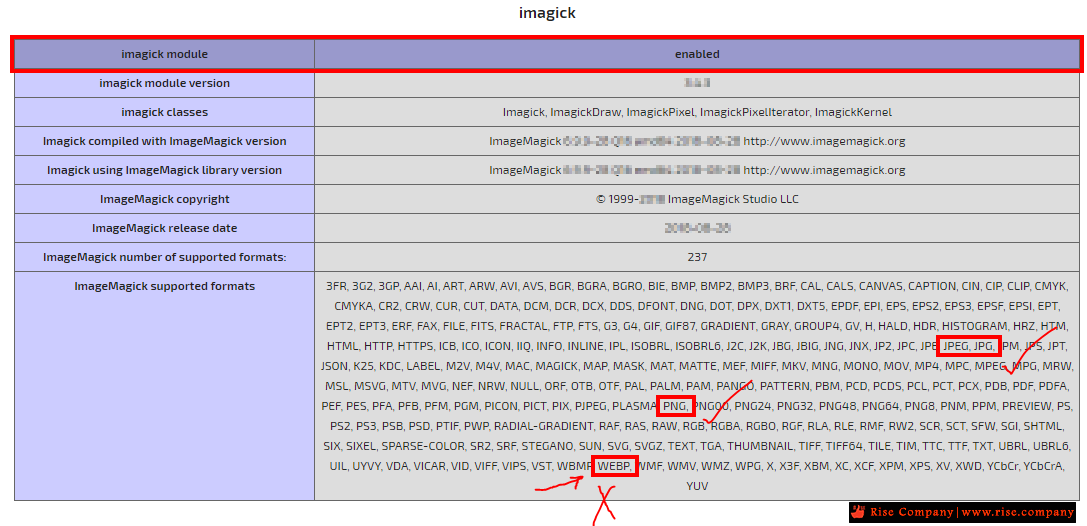The width and height of the screenshot is (1087, 526).
Task: Select the "237" formats count value
Action: point(697,257)
